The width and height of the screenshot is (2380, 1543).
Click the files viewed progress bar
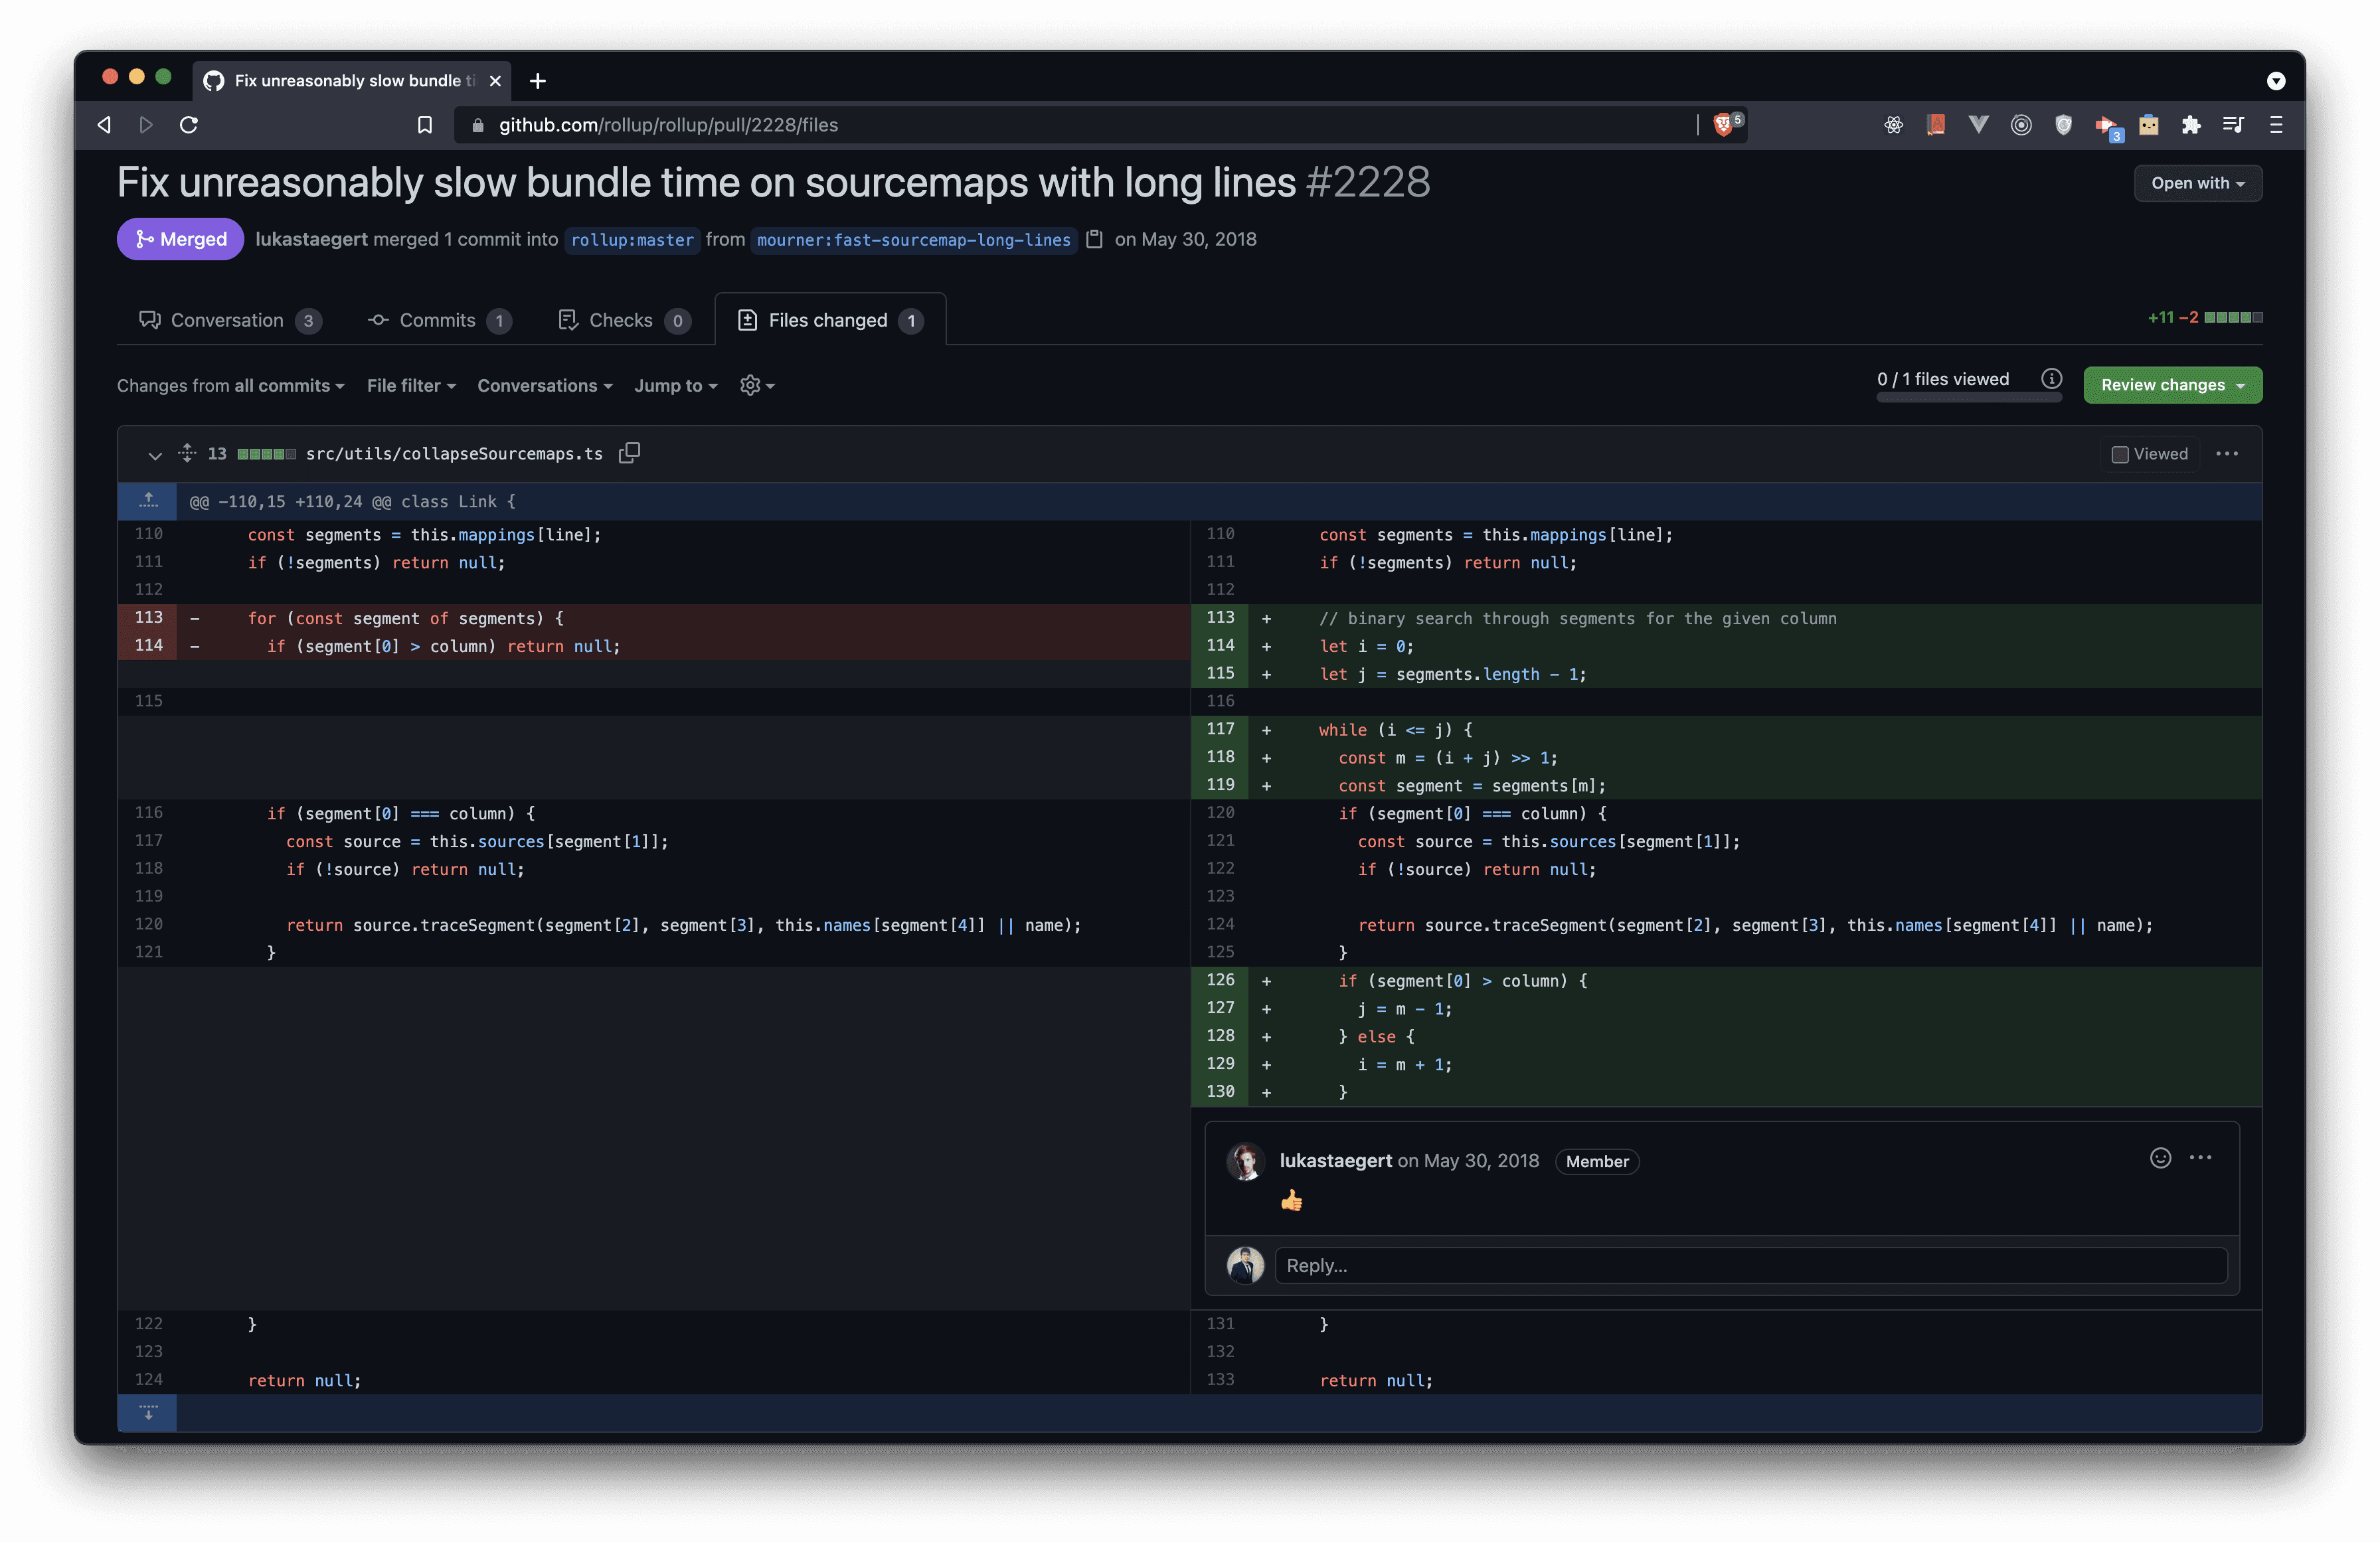pyautogui.click(x=1968, y=398)
